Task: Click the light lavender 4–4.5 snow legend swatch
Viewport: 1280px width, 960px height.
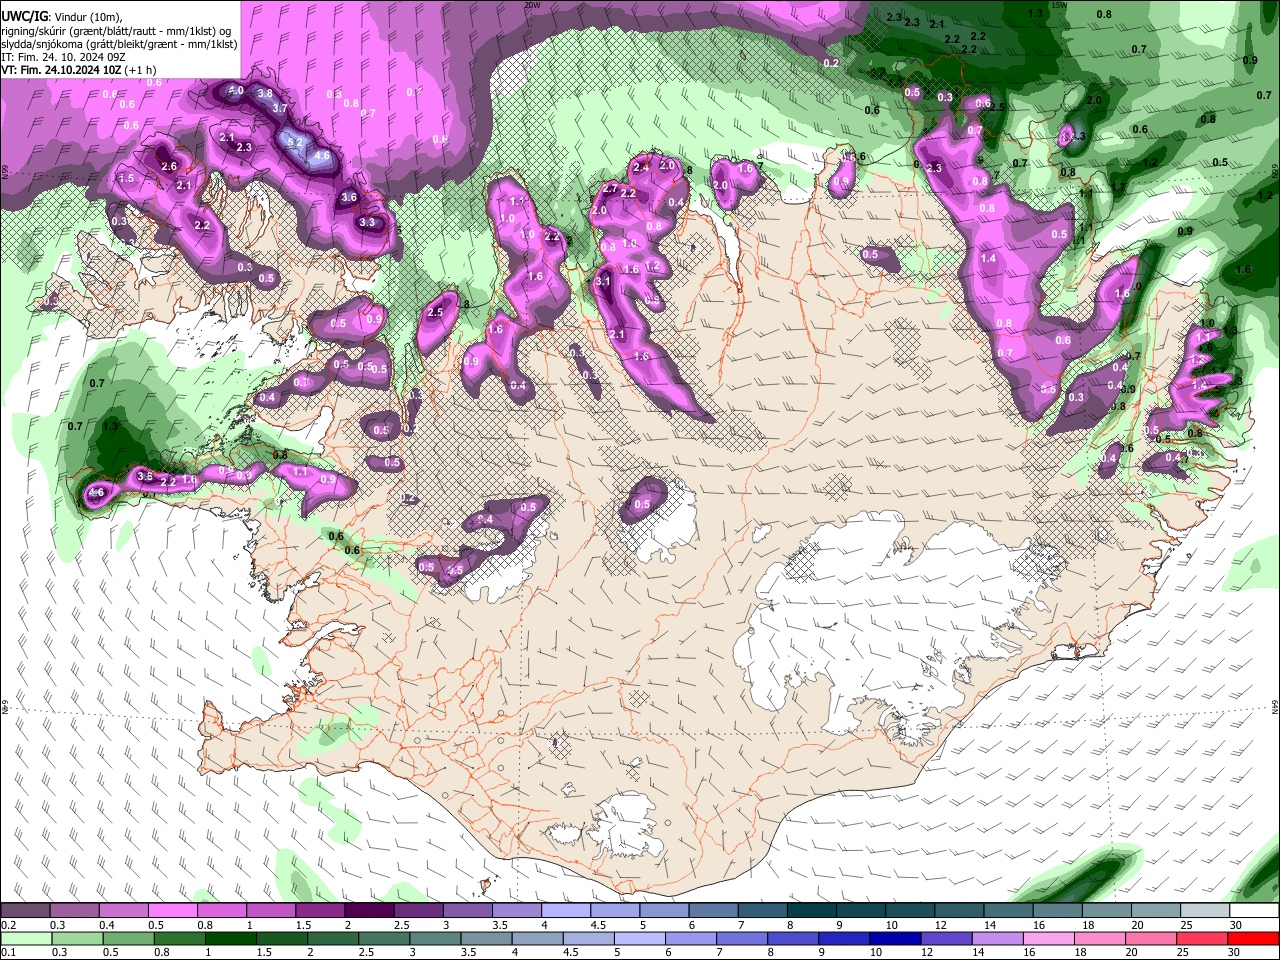Action: (566, 911)
